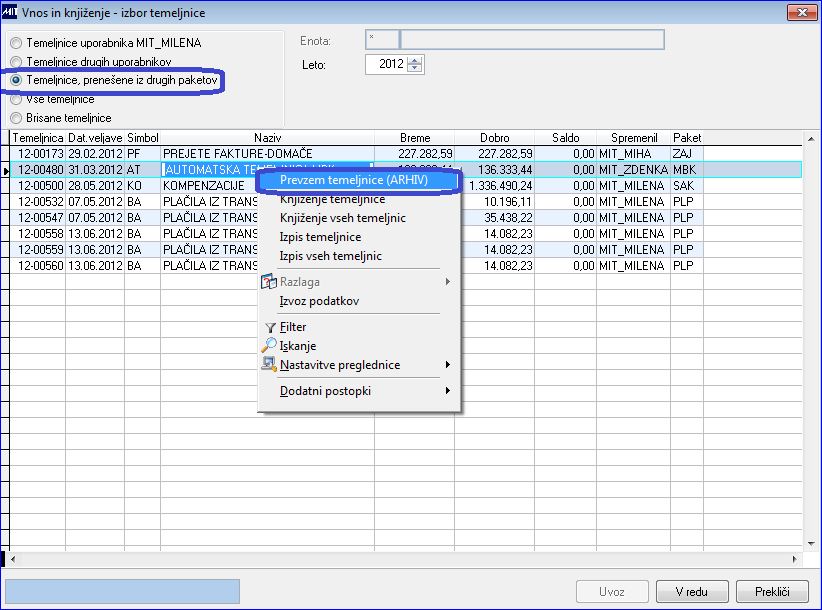The width and height of the screenshot is (822, 610).
Task: Click the Razlaga help icon in the menu
Action: (269, 282)
